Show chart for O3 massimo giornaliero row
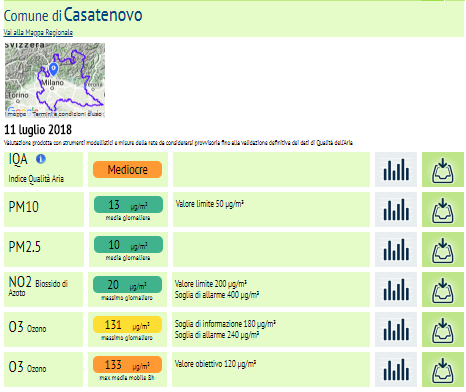The width and height of the screenshot is (466, 392). [396, 330]
